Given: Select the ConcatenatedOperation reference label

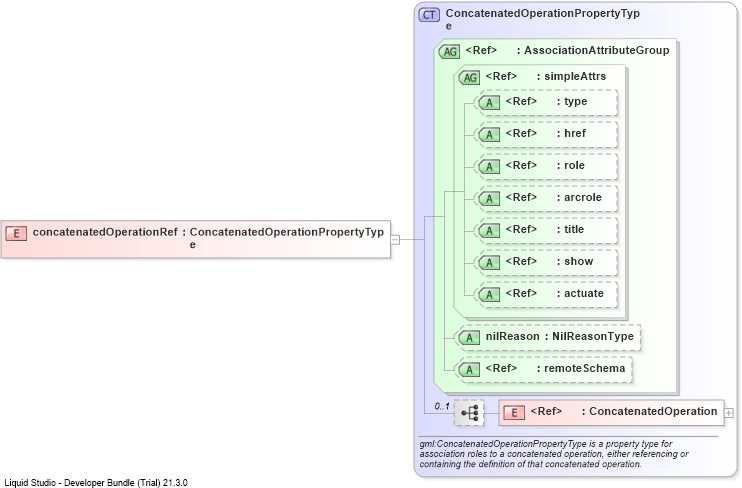Looking at the screenshot, I should tap(653, 411).
